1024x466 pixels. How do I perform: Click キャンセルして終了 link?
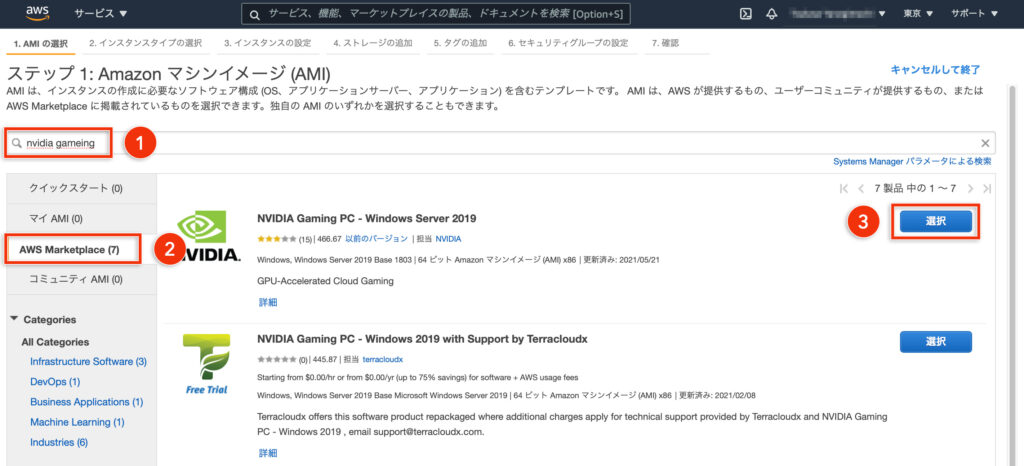pyautogui.click(x=936, y=70)
